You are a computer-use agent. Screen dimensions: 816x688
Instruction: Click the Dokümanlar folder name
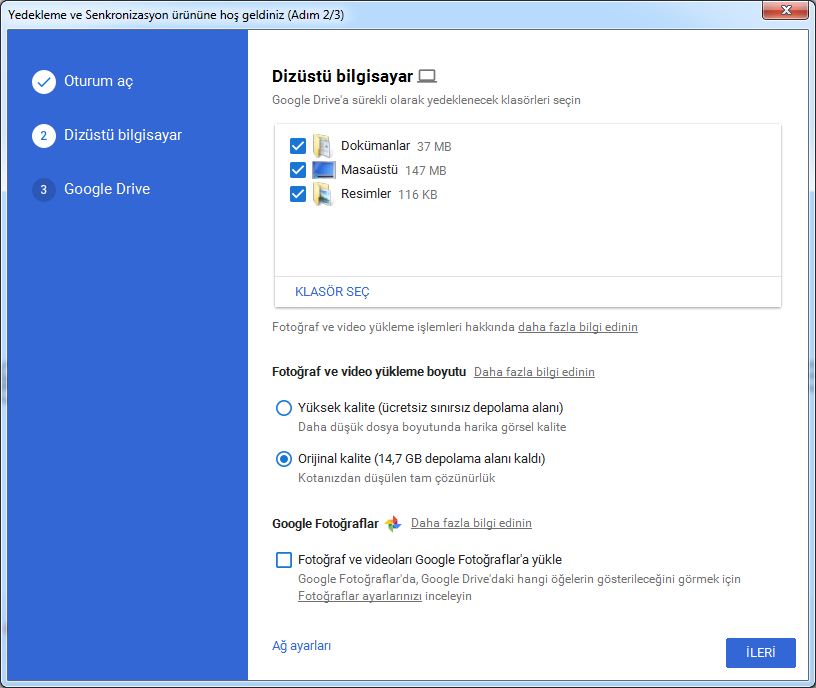(x=375, y=146)
